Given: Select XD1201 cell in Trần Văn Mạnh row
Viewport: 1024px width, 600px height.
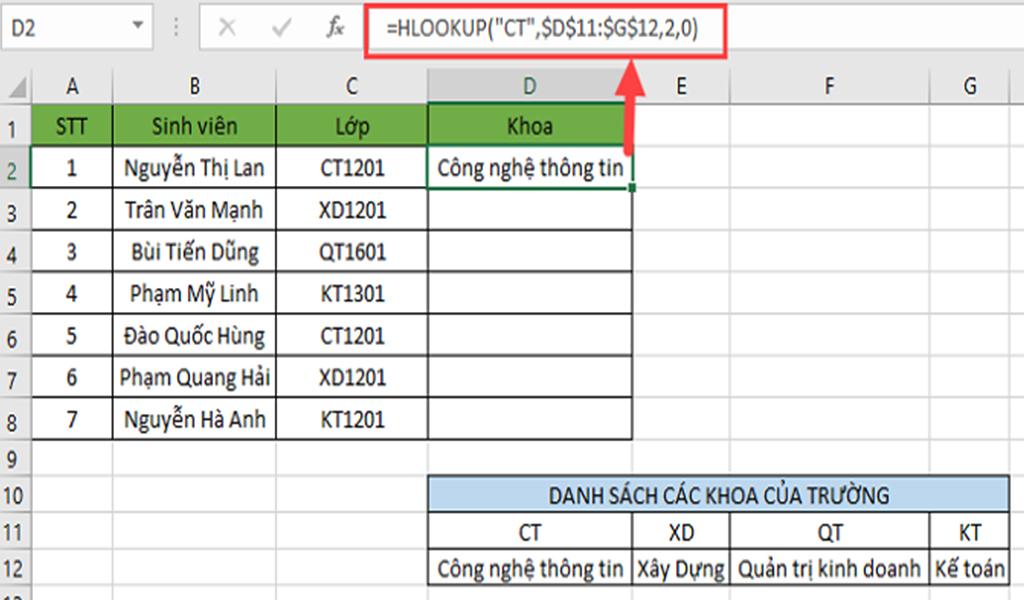Looking at the screenshot, I should 352,210.
